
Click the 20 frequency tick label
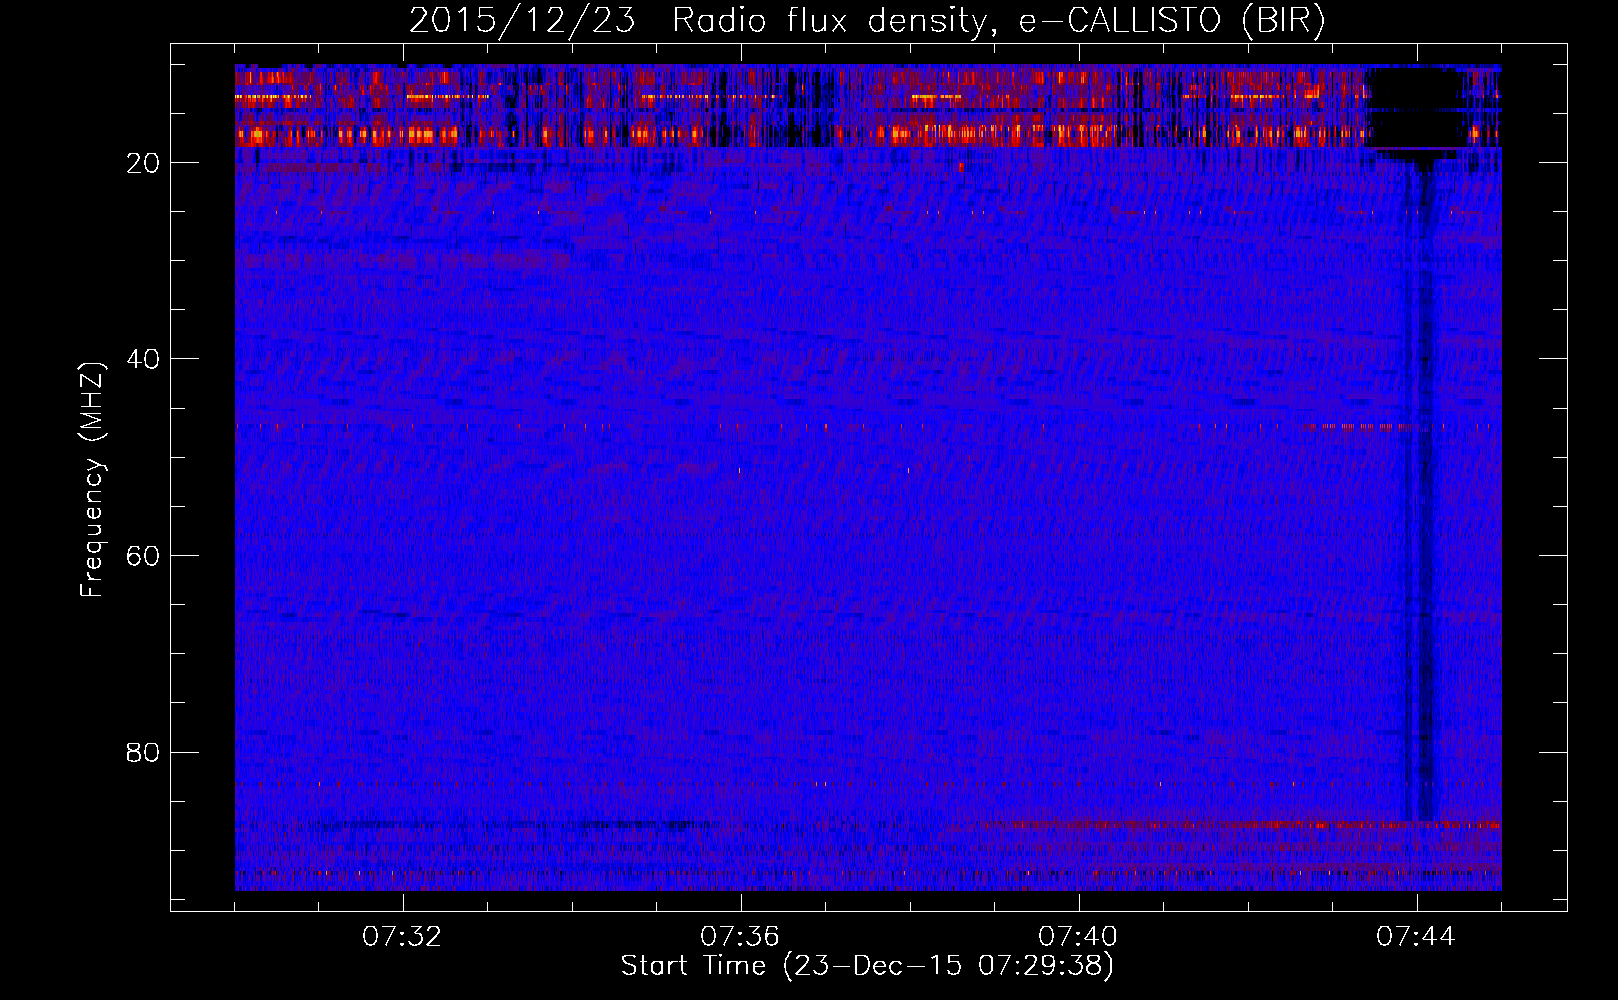tap(144, 163)
